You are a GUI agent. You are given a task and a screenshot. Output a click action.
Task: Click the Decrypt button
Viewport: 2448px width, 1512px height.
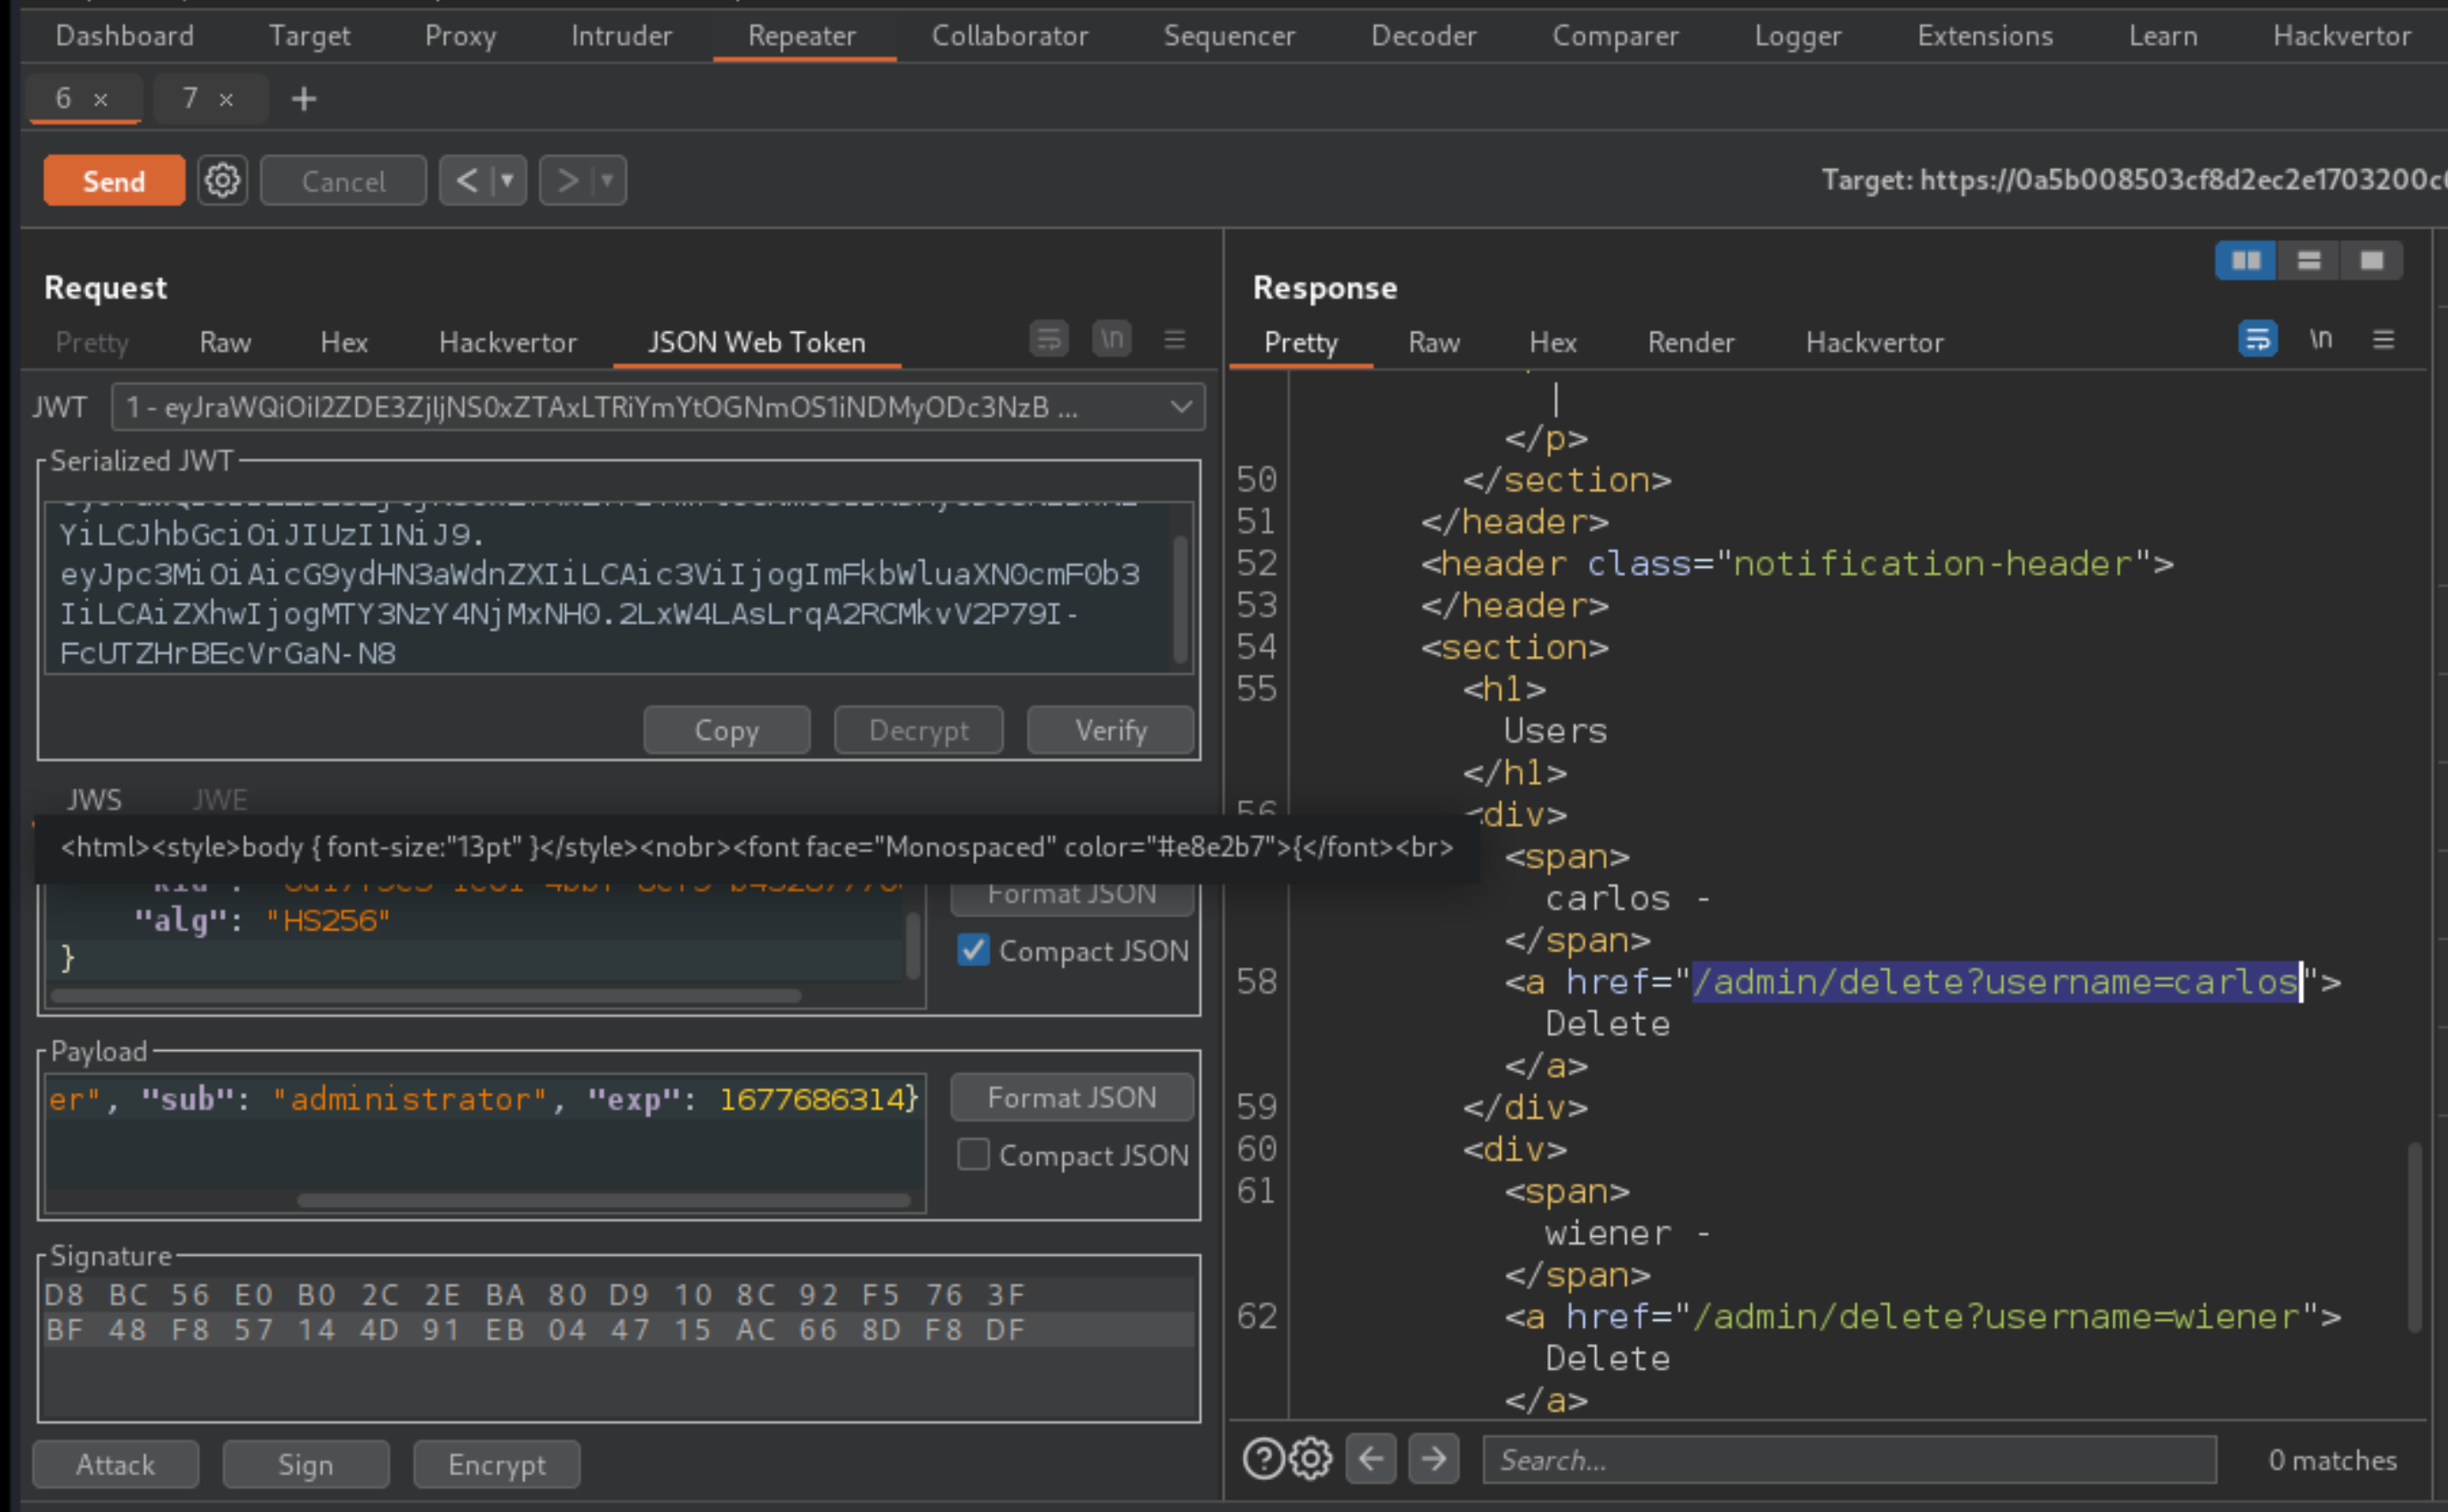click(919, 731)
